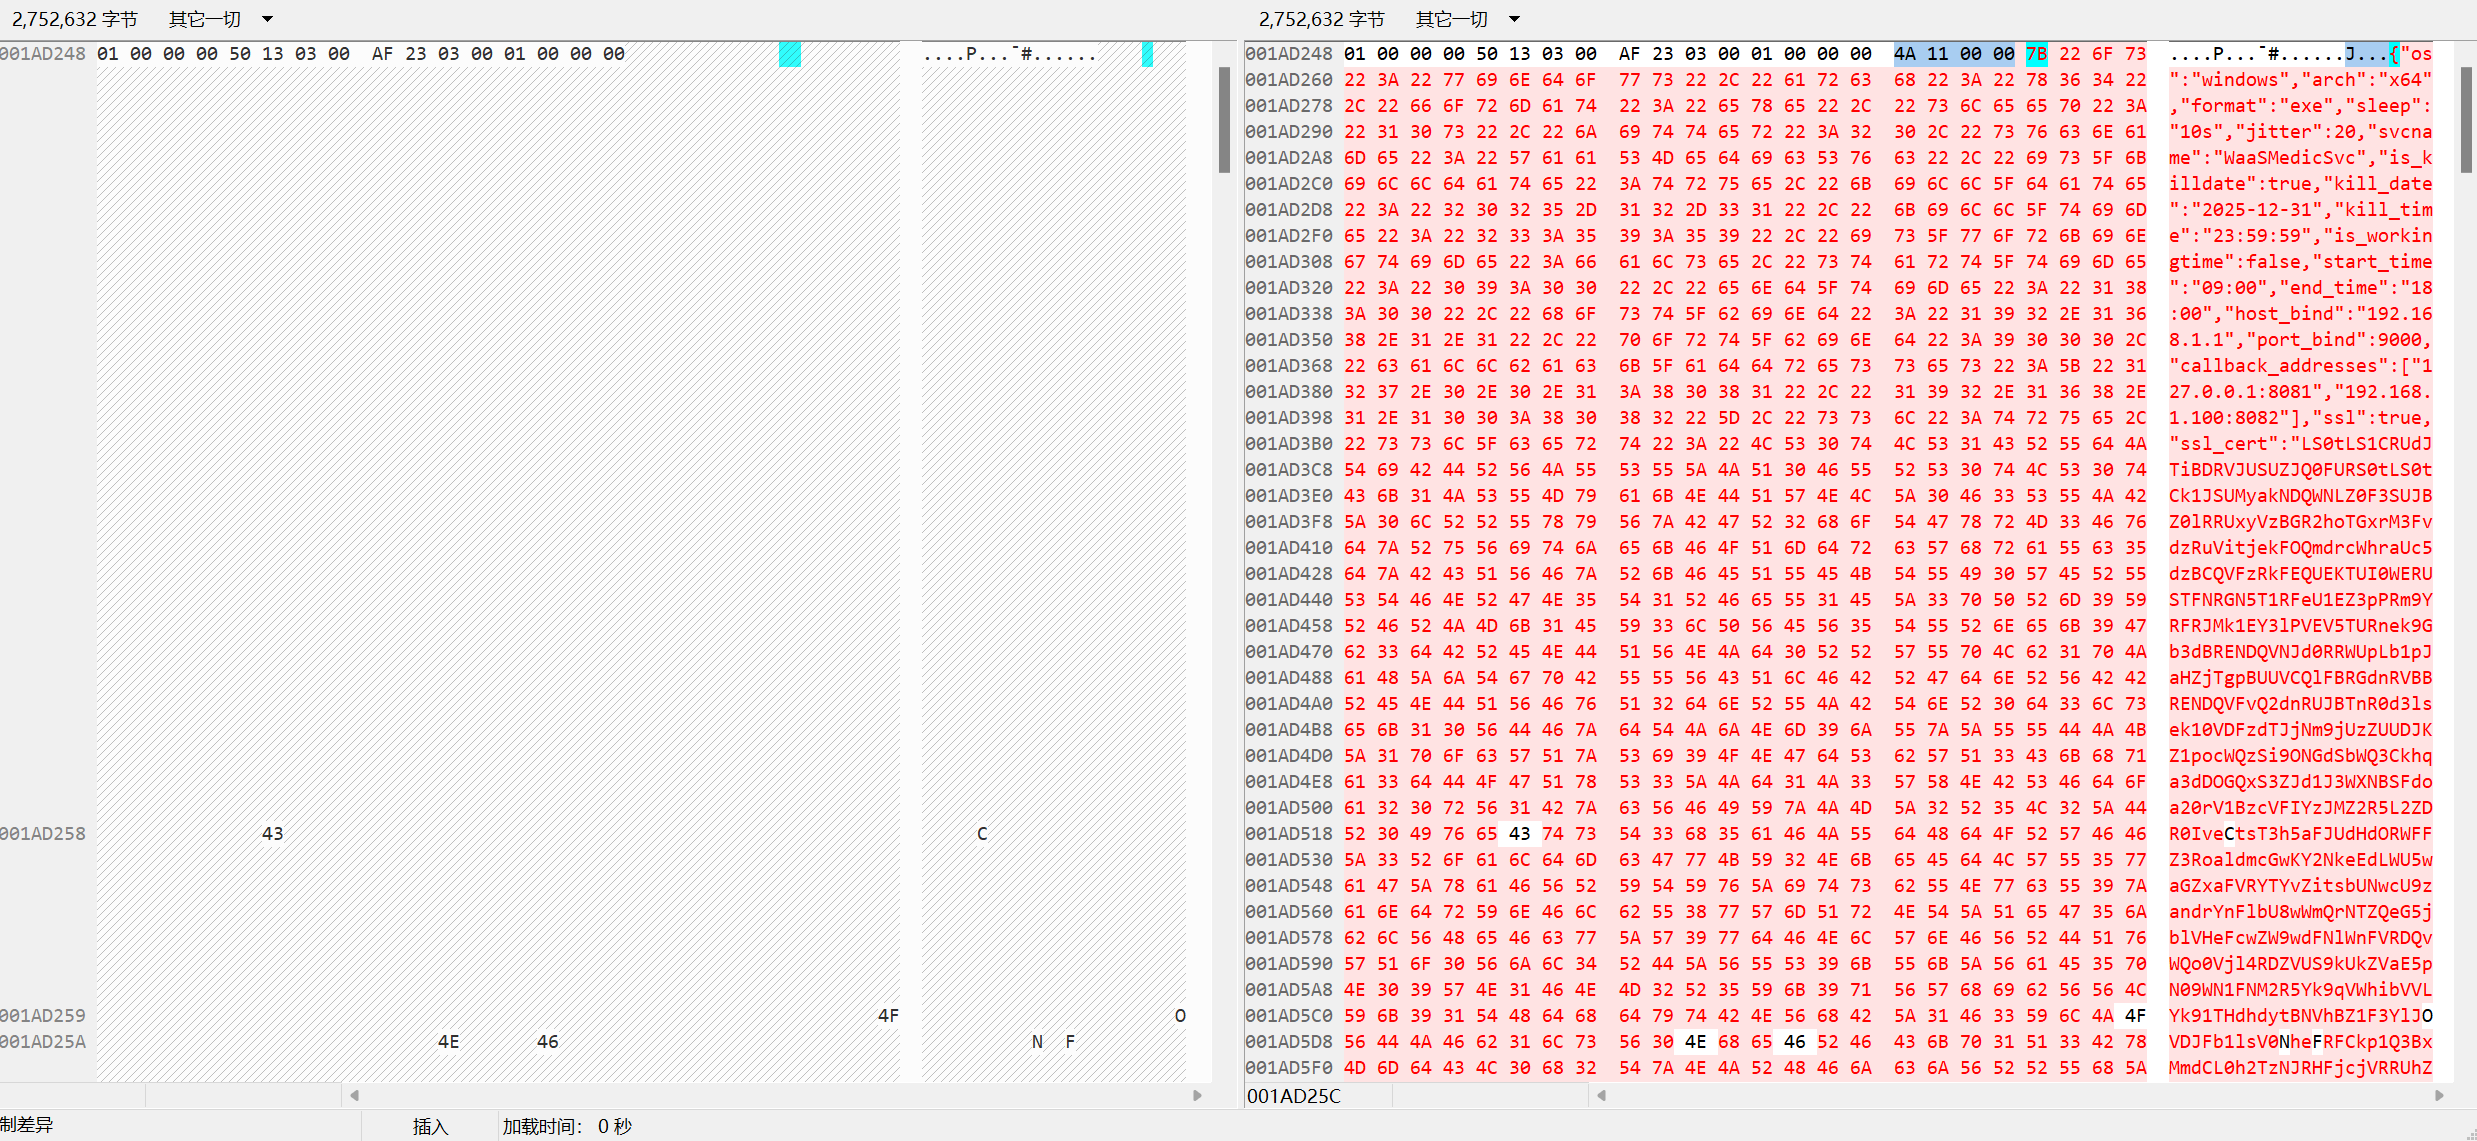
Task: Open left pane 其它一切 dropdown arrow
Action: [267, 19]
